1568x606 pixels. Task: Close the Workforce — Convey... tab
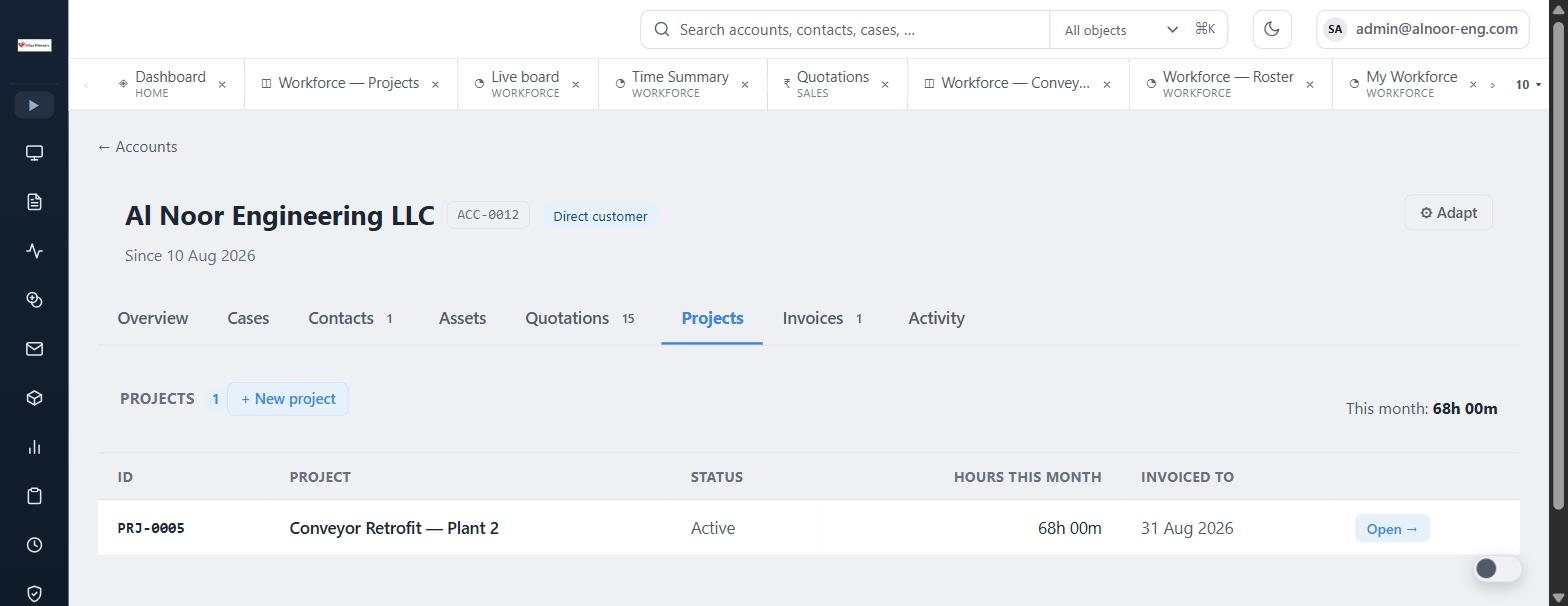pos(1106,84)
